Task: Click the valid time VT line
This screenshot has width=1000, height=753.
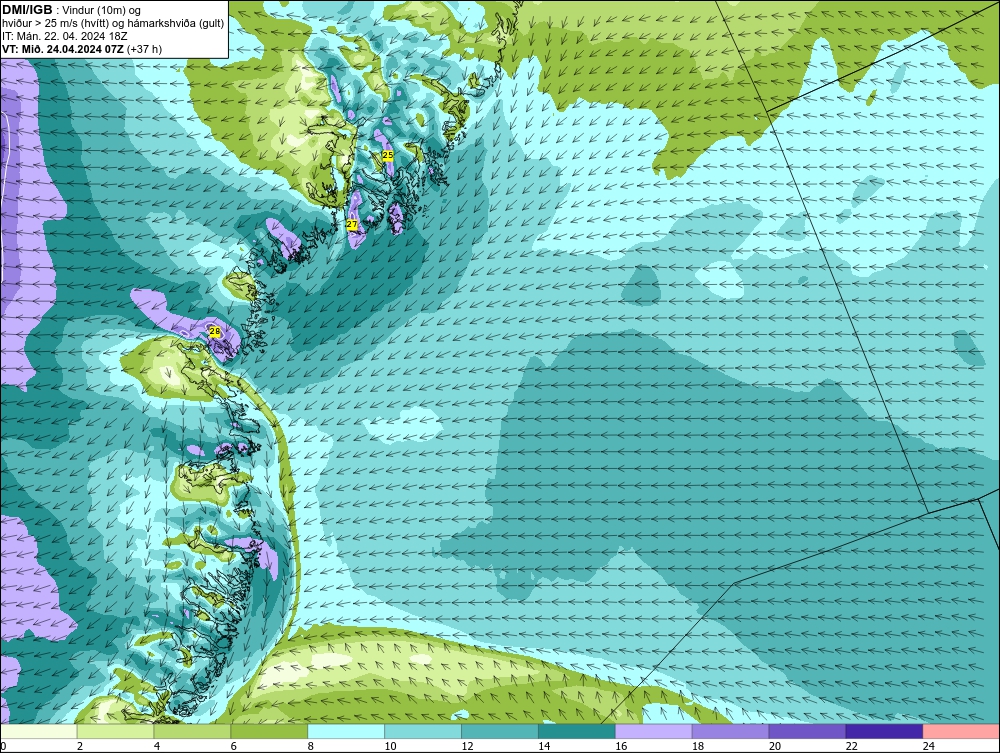Action: pyautogui.click(x=82, y=49)
